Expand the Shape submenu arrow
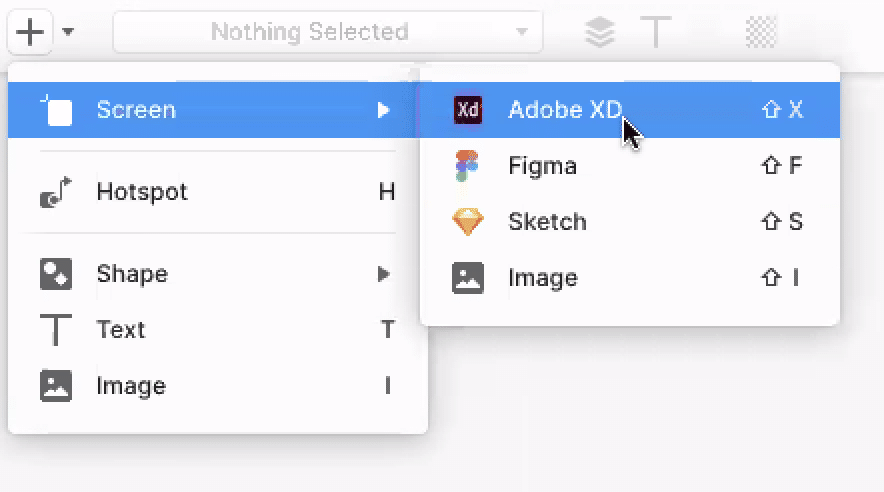The image size is (884, 492). (383, 274)
